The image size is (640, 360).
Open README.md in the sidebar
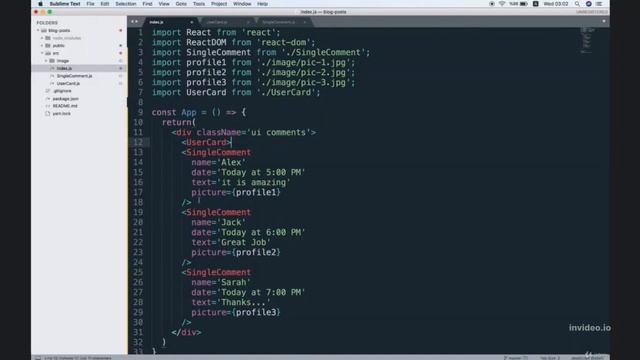(x=65, y=106)
